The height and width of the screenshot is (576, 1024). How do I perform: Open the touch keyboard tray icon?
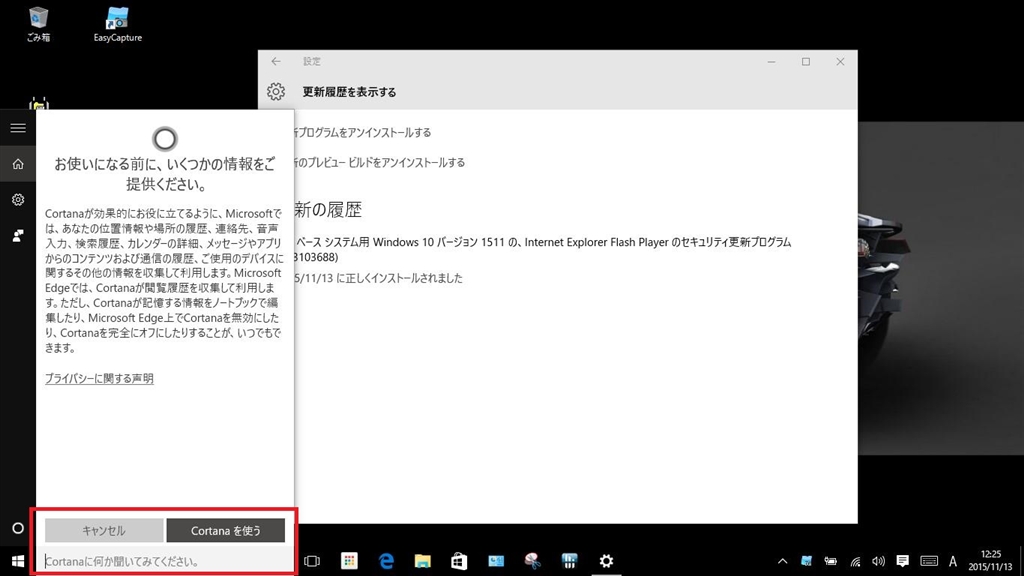click(x=929, y=561)
